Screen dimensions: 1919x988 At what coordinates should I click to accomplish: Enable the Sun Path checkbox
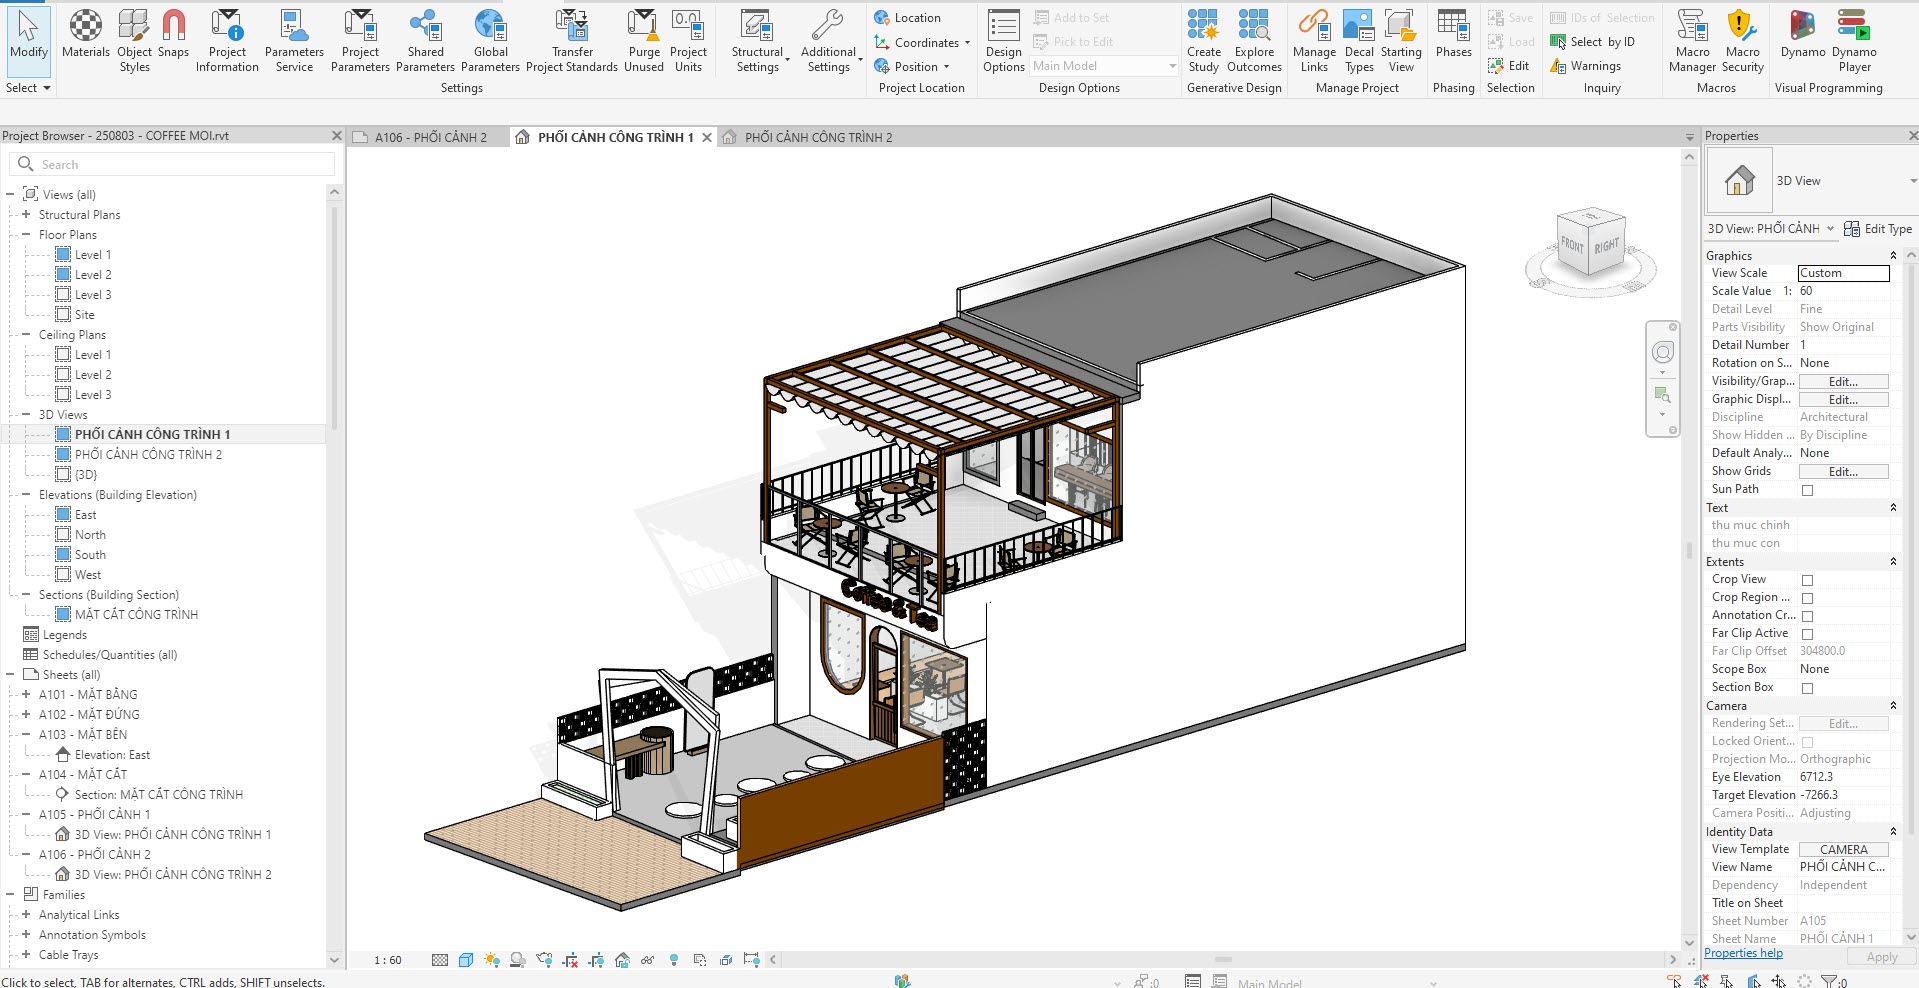(x=1807, y=490)
